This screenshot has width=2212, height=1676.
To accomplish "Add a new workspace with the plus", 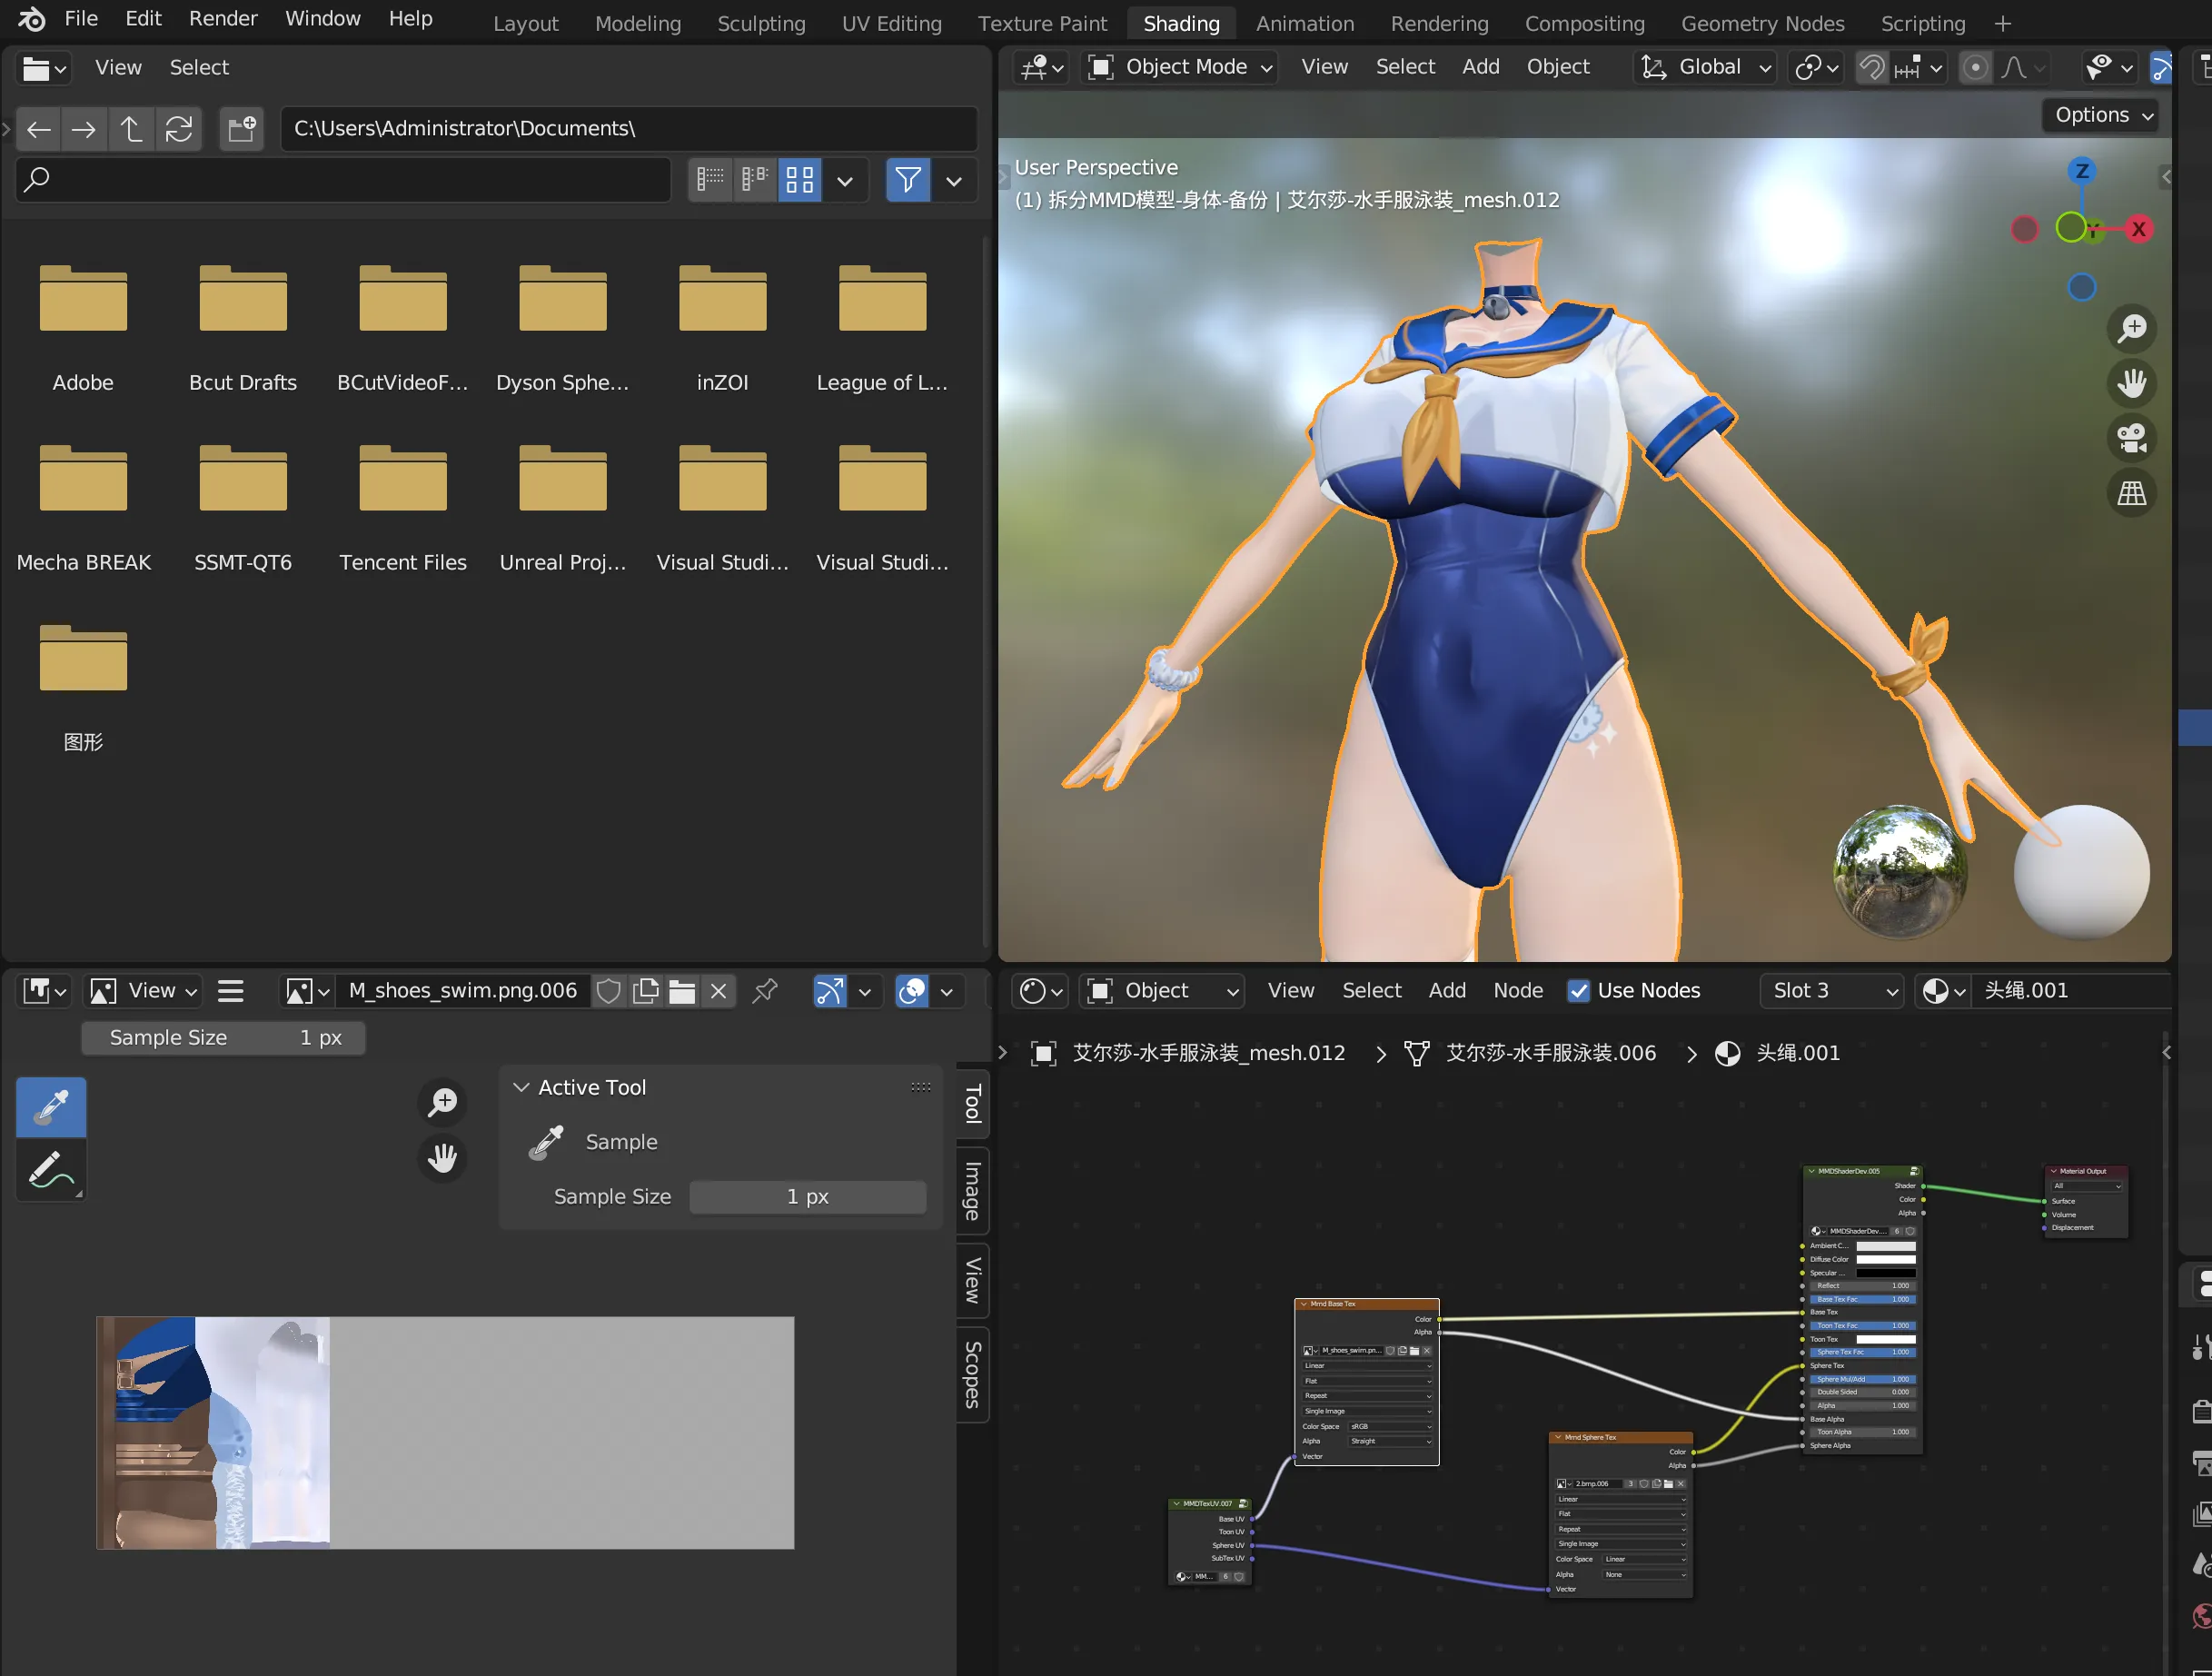I will 2002,23.
